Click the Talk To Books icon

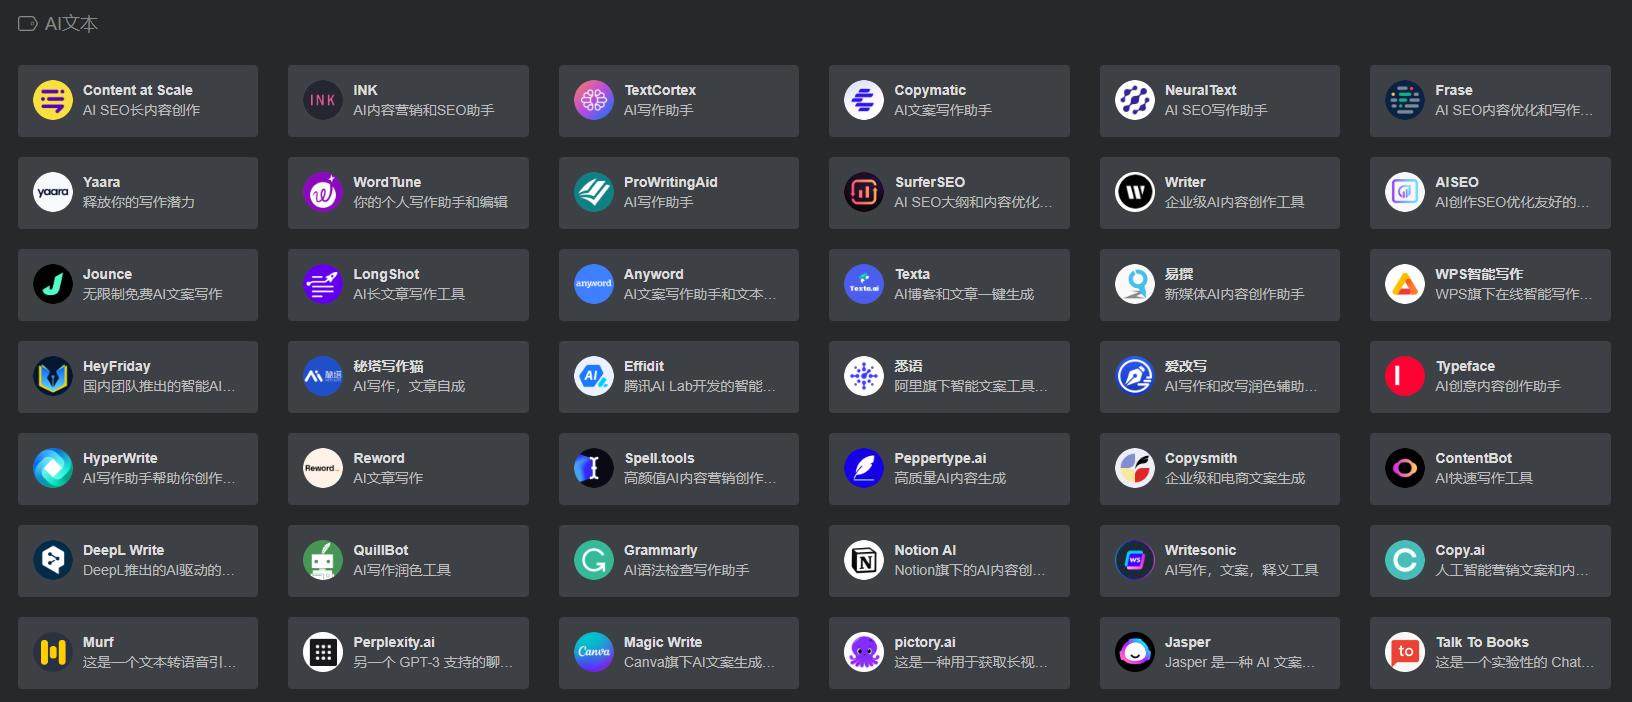pyautogui.click(x=1405, y=653)
